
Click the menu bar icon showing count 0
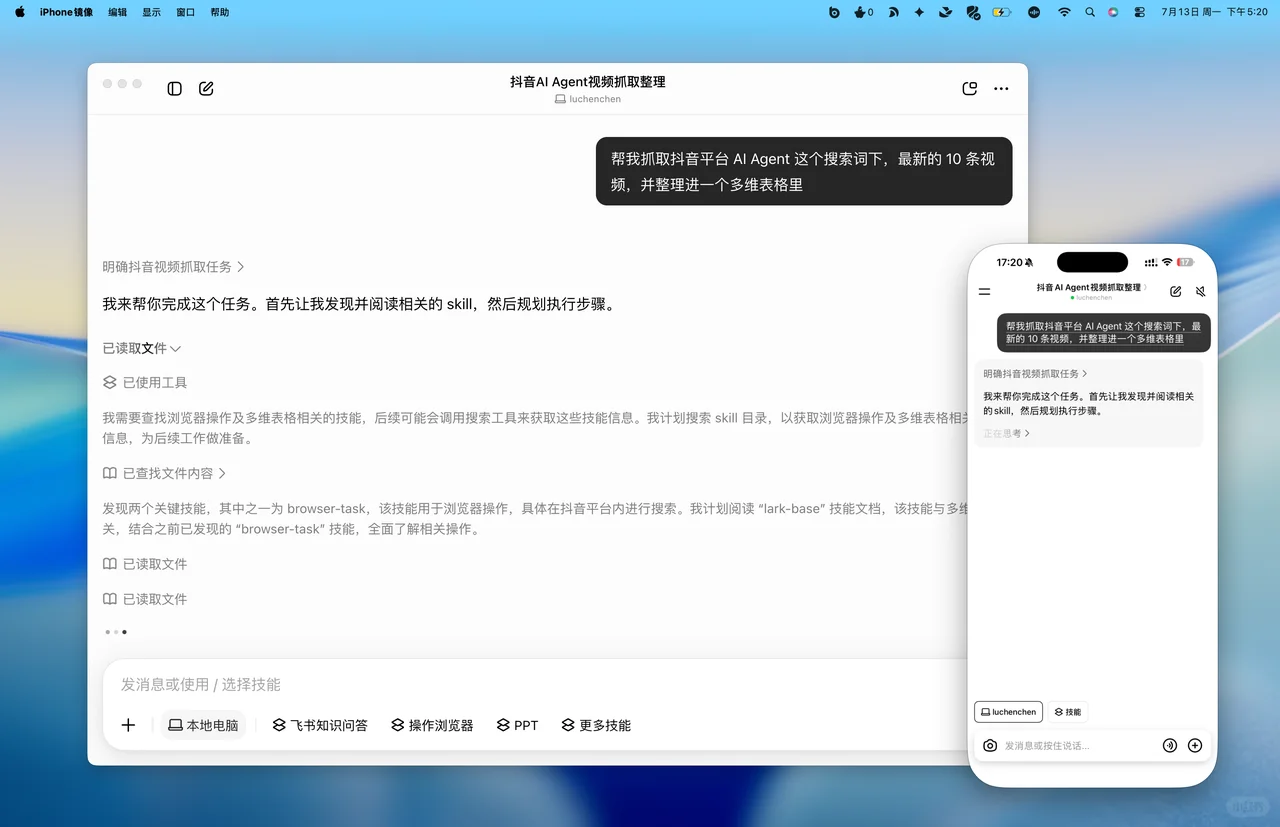click(x=864, y=12)
